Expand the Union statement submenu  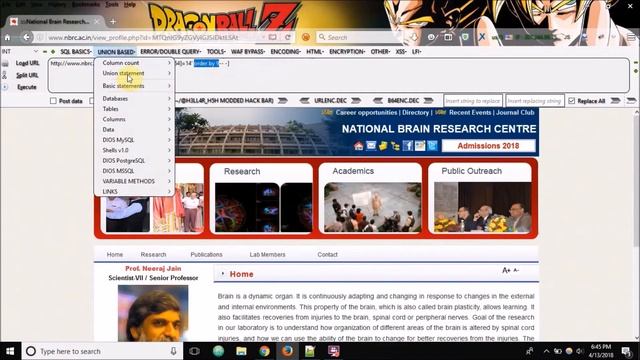[135, 73]
